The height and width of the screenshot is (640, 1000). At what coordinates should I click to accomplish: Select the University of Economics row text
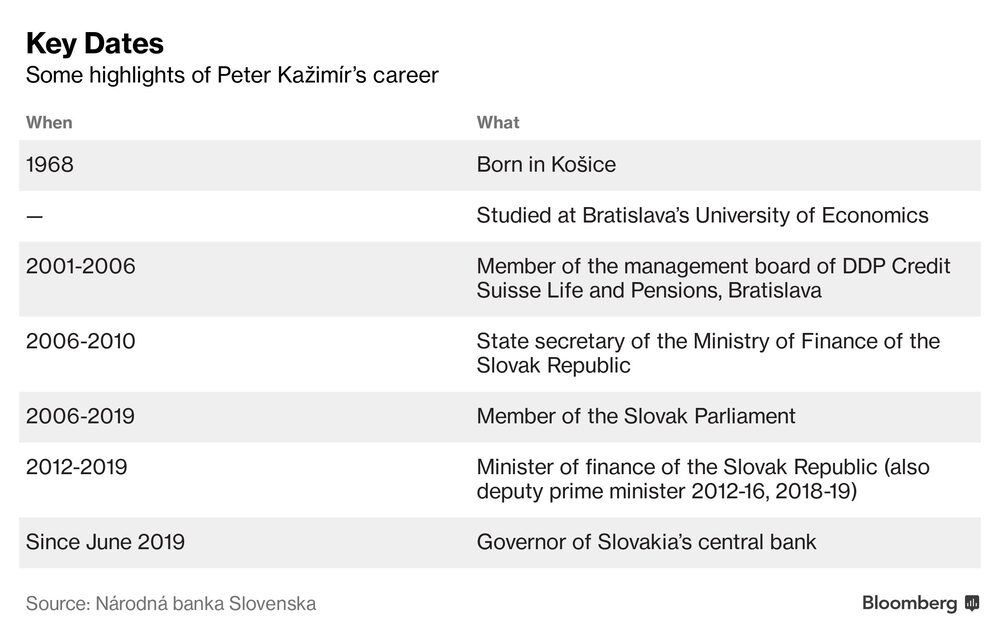(x=702, y=215)
